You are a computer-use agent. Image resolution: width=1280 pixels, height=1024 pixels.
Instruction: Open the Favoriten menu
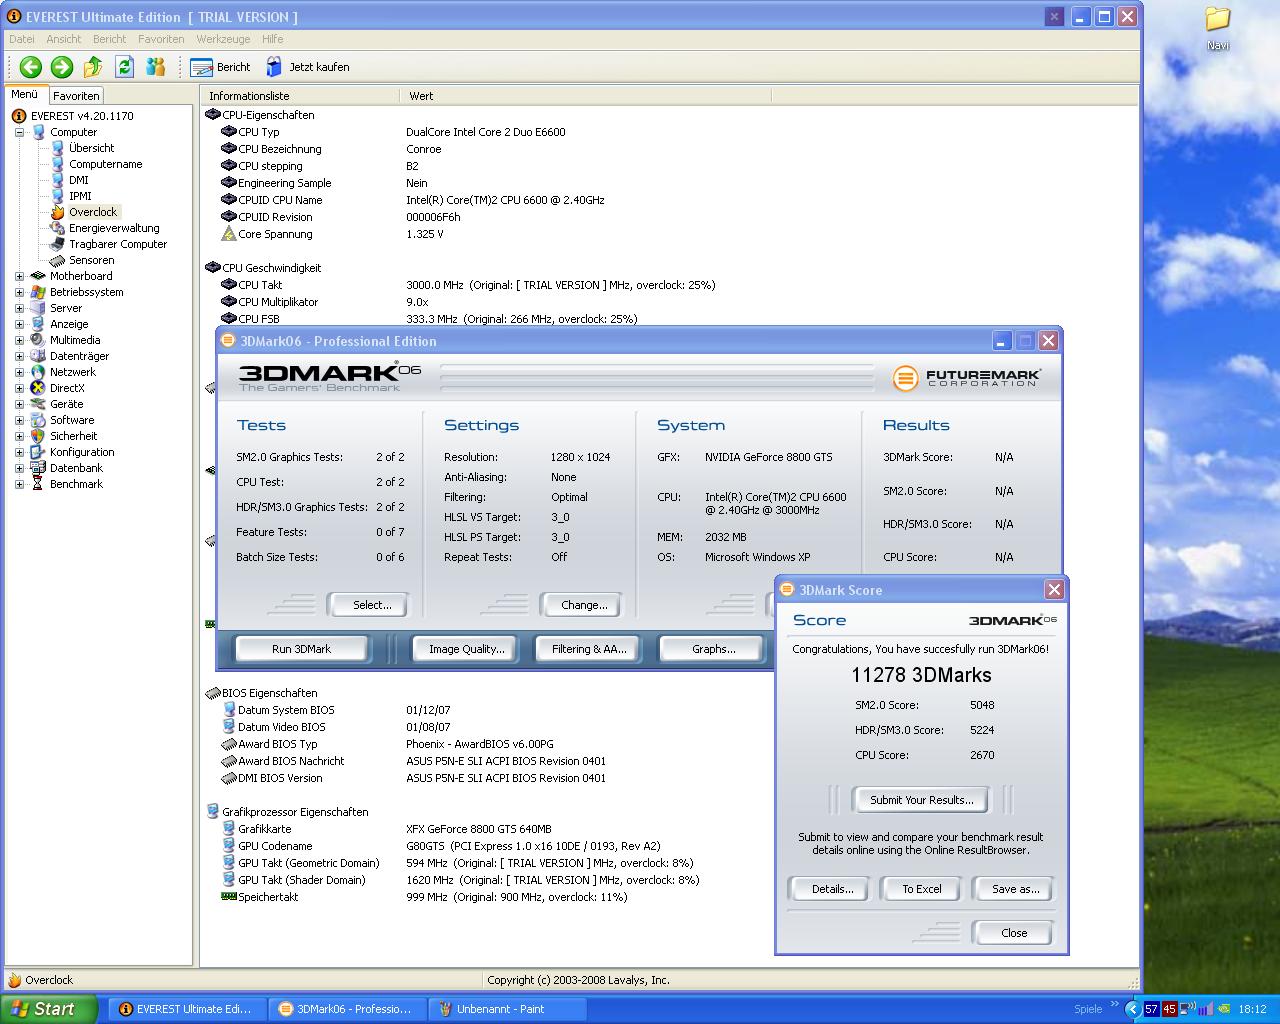[161, 39]
